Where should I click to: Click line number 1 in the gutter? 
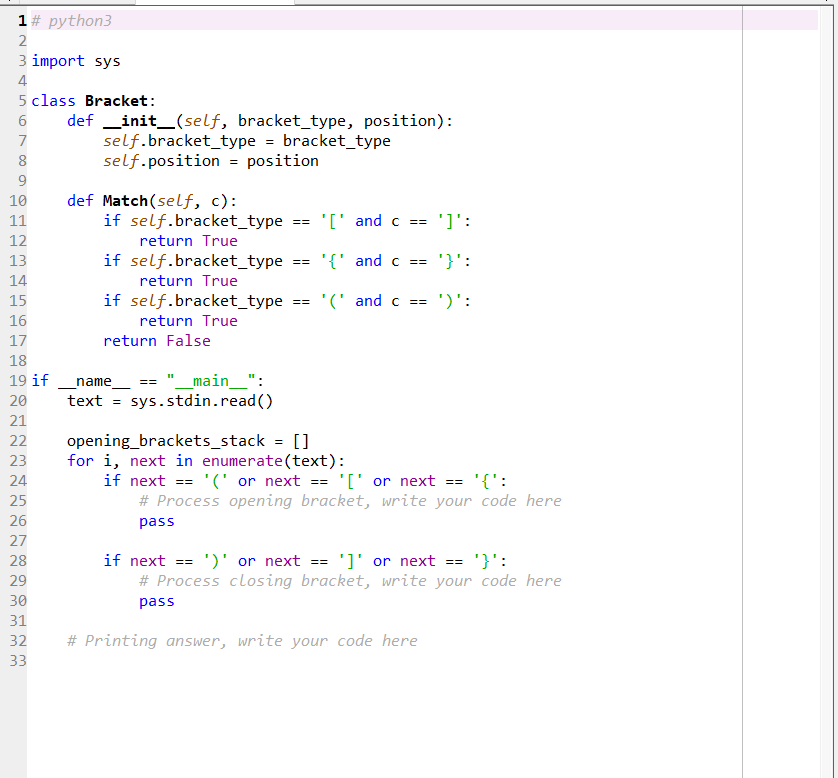point(20,20)
